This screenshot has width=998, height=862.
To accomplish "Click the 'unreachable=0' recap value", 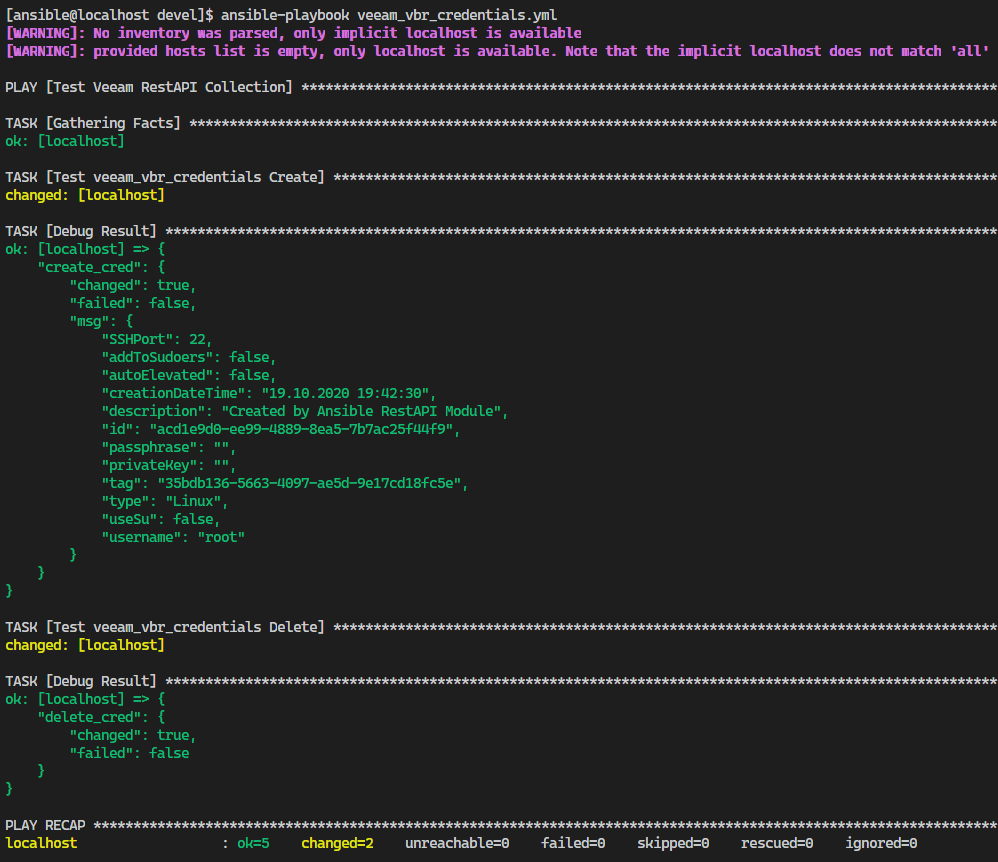I will tap(457, 844).
